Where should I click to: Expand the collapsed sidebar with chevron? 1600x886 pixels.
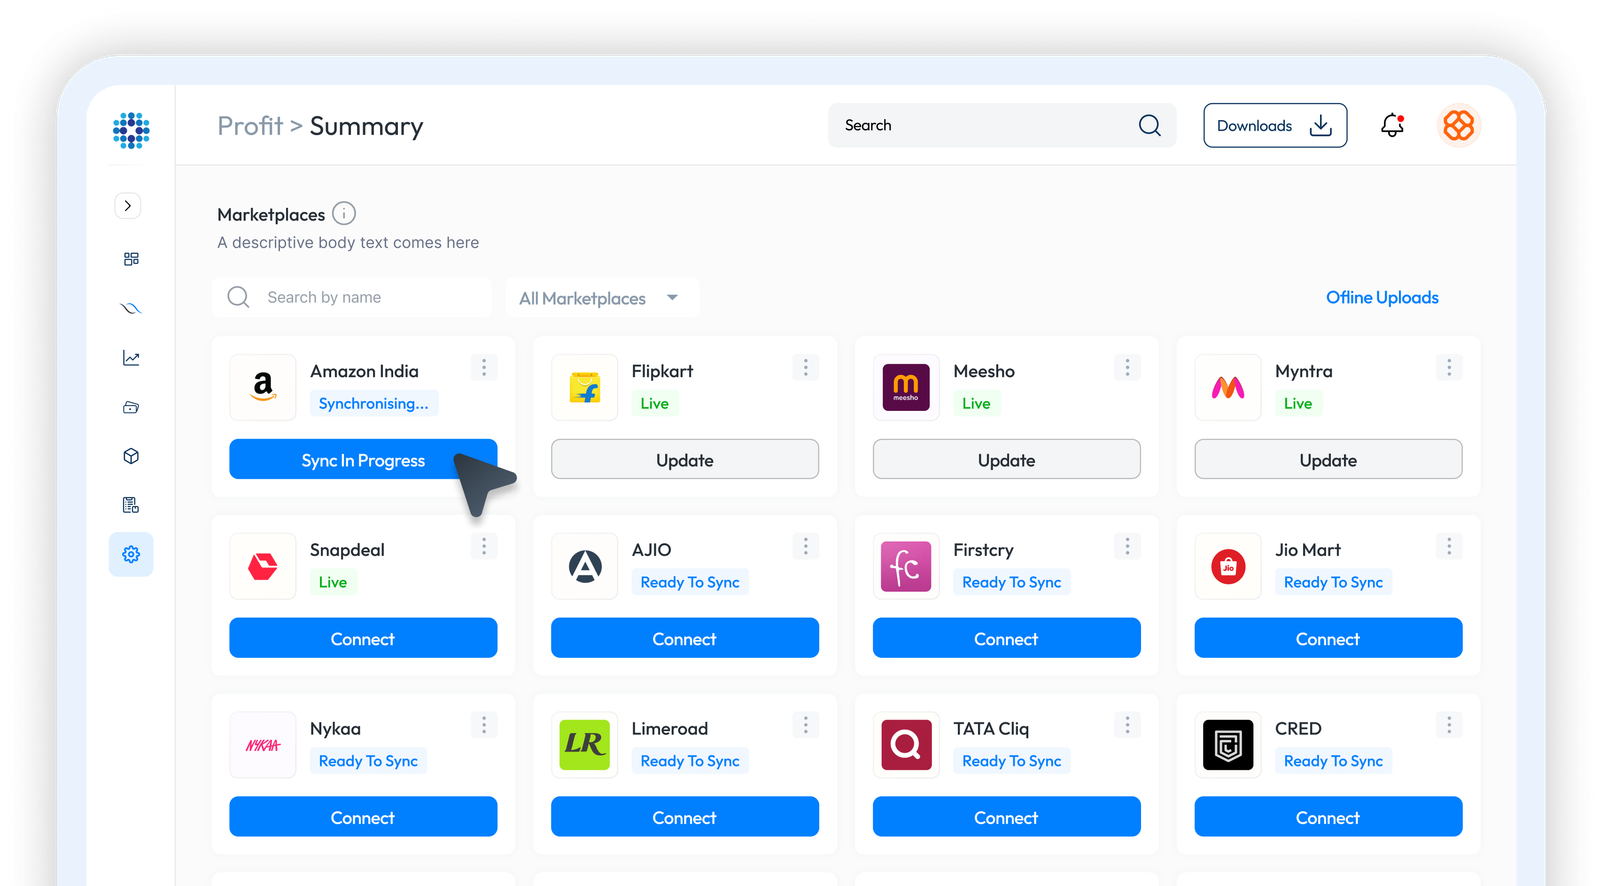click(x=128, y=206)
